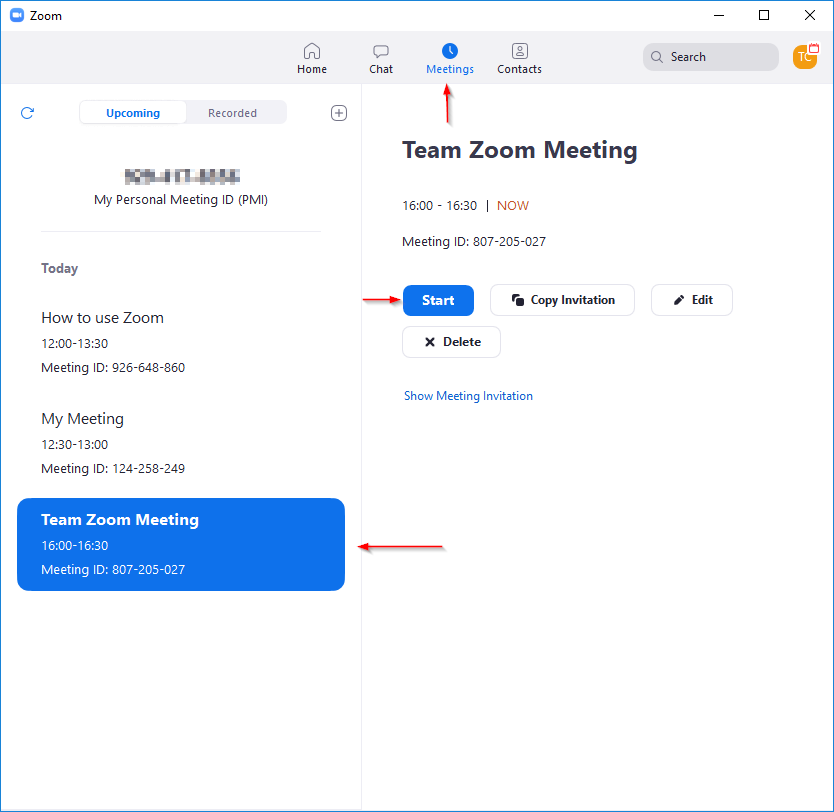
Task: Expand Show Meeting Invitation link
Action: 468,396
